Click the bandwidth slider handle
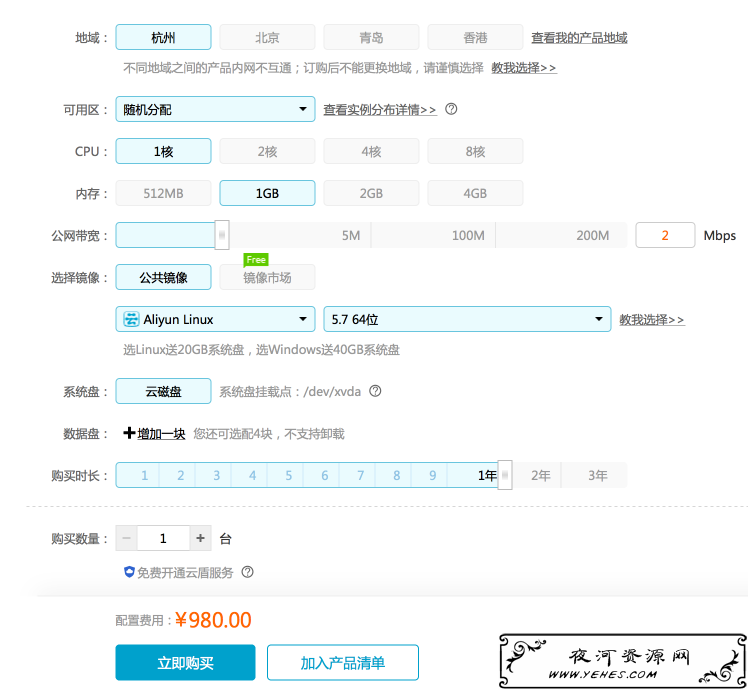 (x=222, y=235)
